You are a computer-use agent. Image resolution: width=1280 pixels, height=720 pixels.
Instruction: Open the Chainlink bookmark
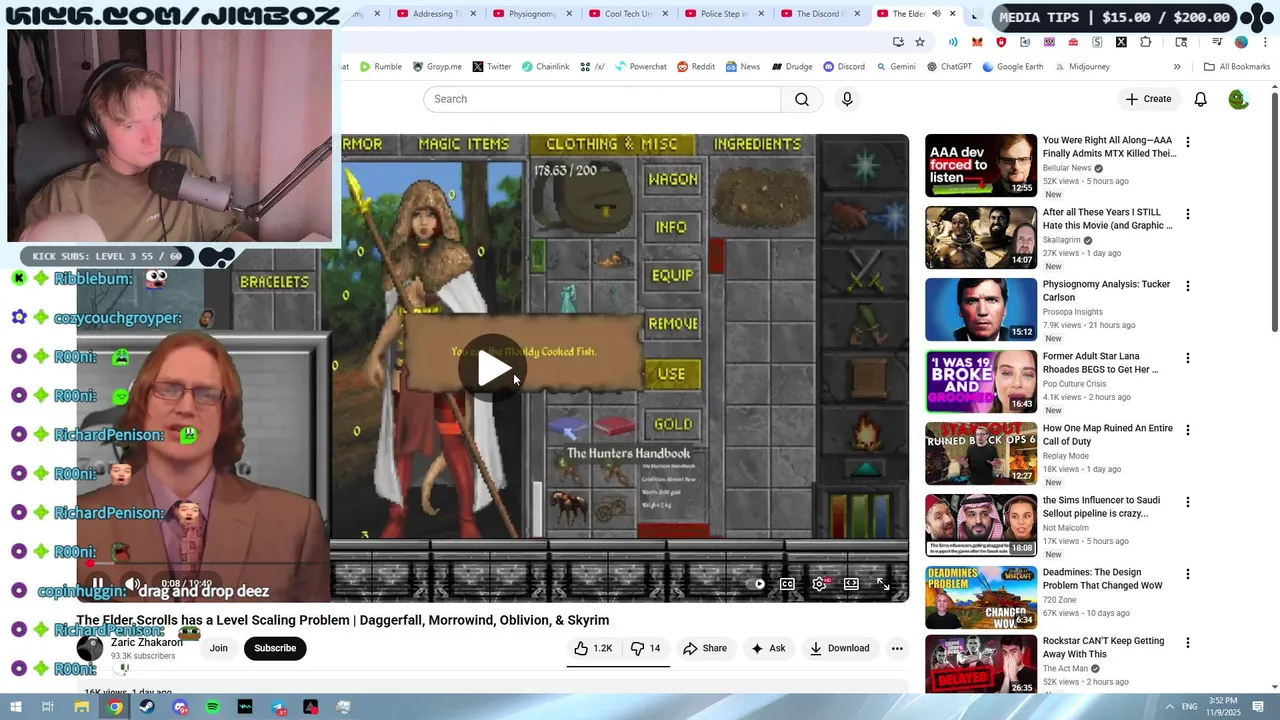pos(545,67)
